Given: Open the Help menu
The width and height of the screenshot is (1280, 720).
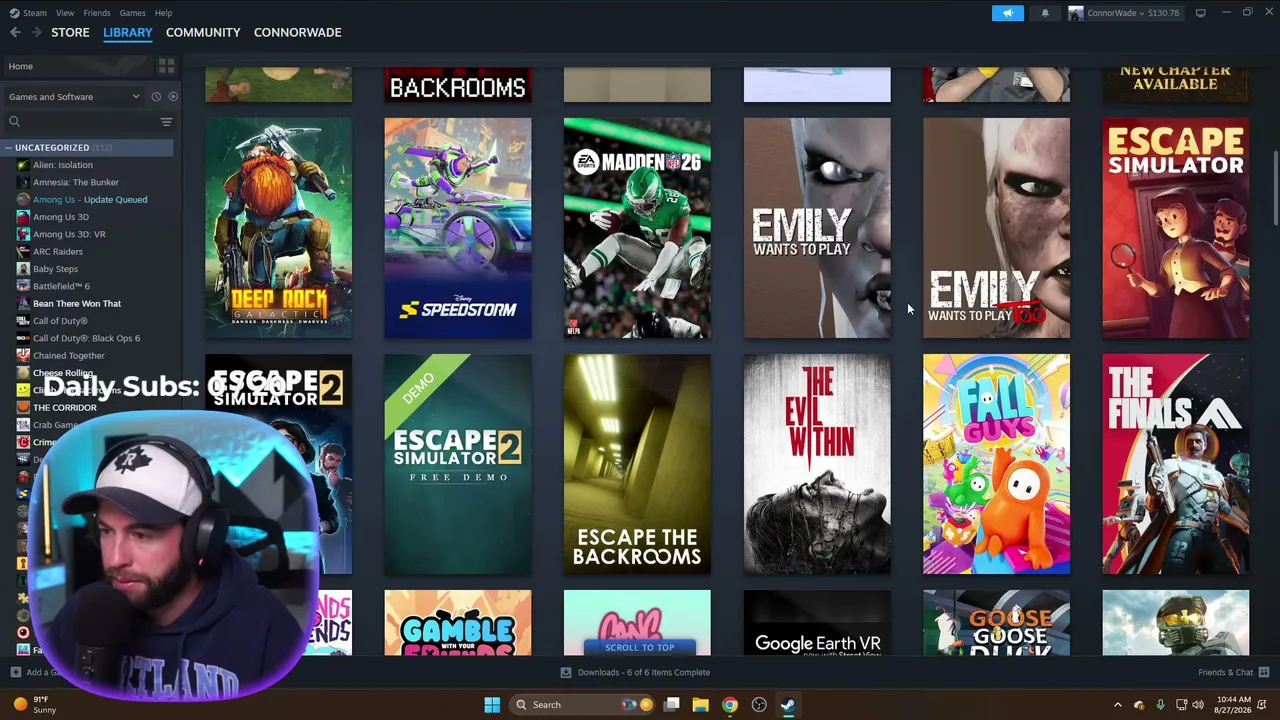Looking at the screenshot, I should pos(163,13).
